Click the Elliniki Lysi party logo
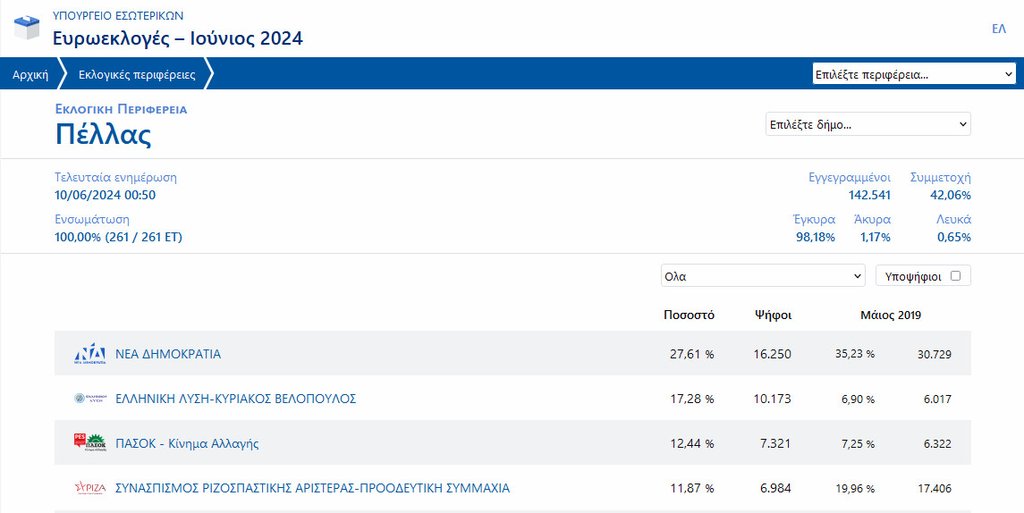 pos(89,398)
